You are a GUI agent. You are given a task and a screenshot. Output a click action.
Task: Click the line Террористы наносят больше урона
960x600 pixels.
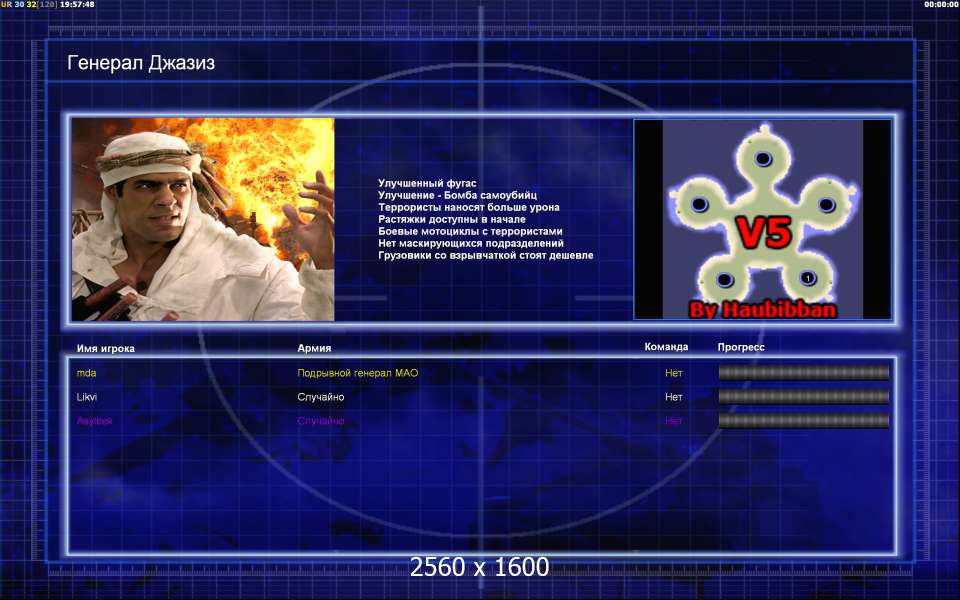tap(468, 207)
